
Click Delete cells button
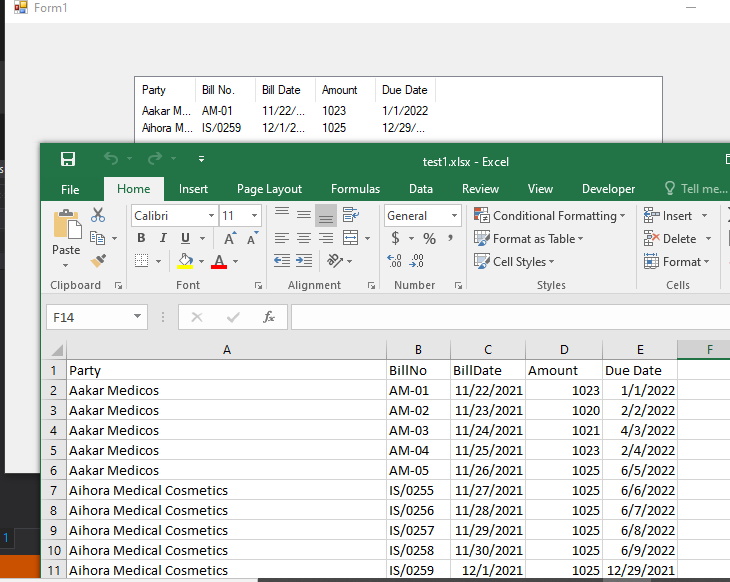[x=670, y=238]
